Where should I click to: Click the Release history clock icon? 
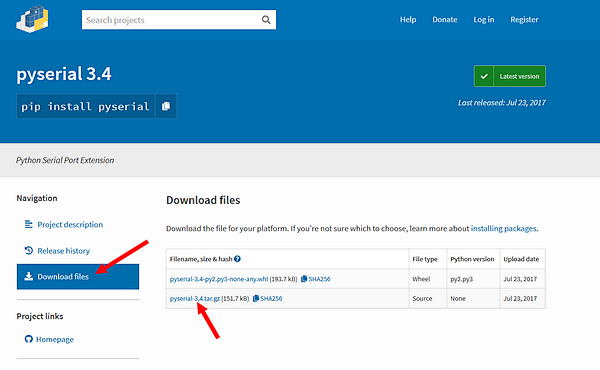pyautogui.click(x=29, y=251)
